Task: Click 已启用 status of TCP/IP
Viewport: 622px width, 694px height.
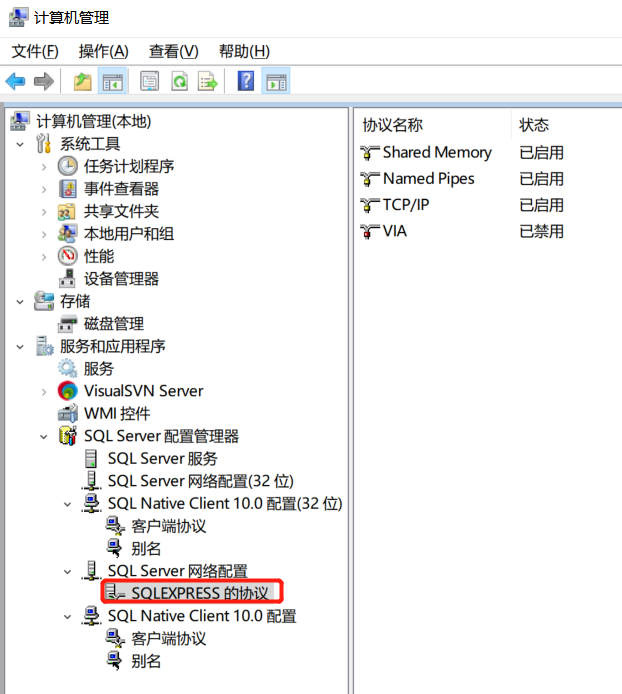Action: 541,205
